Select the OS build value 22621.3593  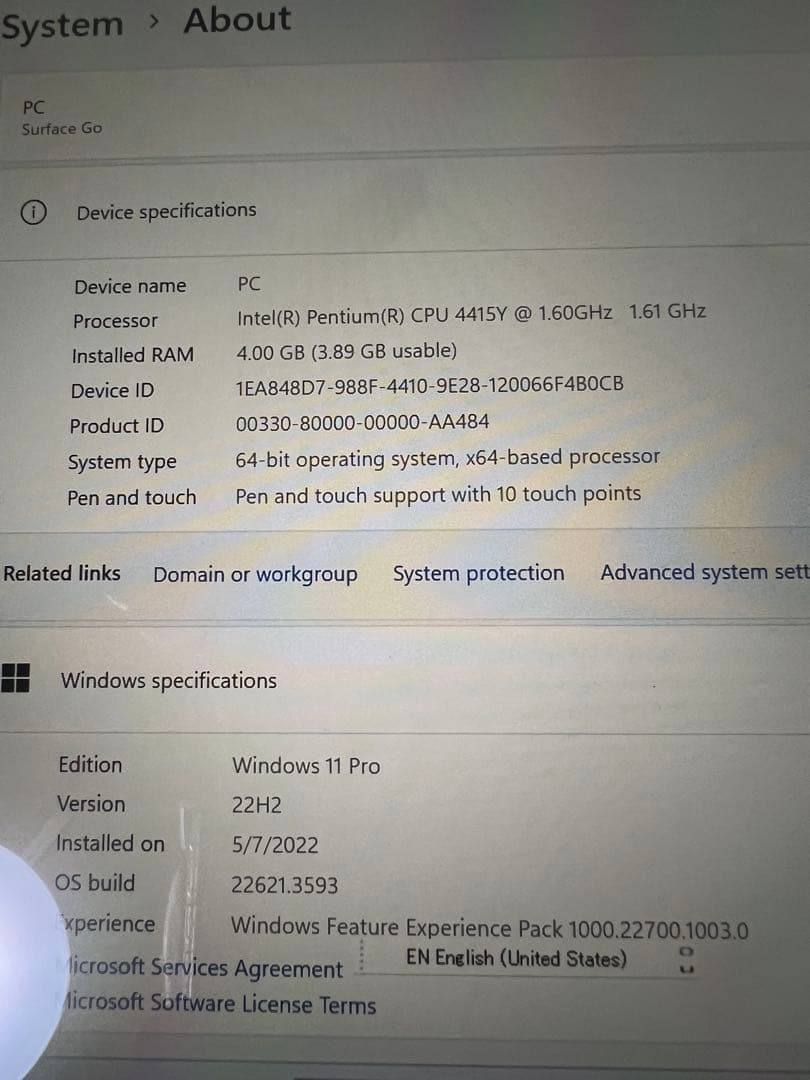tap(284, 885)
